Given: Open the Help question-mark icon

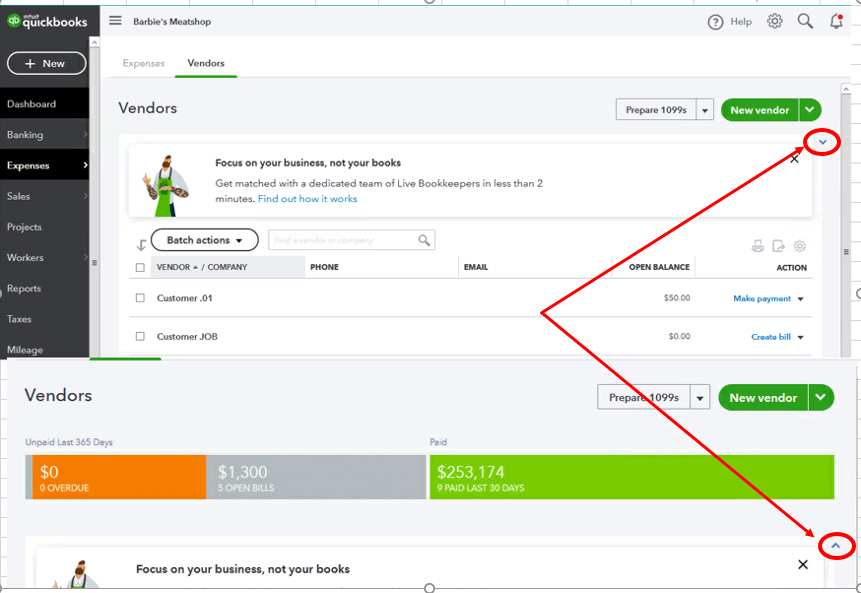Looking at the screenshot, I should coord(715,22).
